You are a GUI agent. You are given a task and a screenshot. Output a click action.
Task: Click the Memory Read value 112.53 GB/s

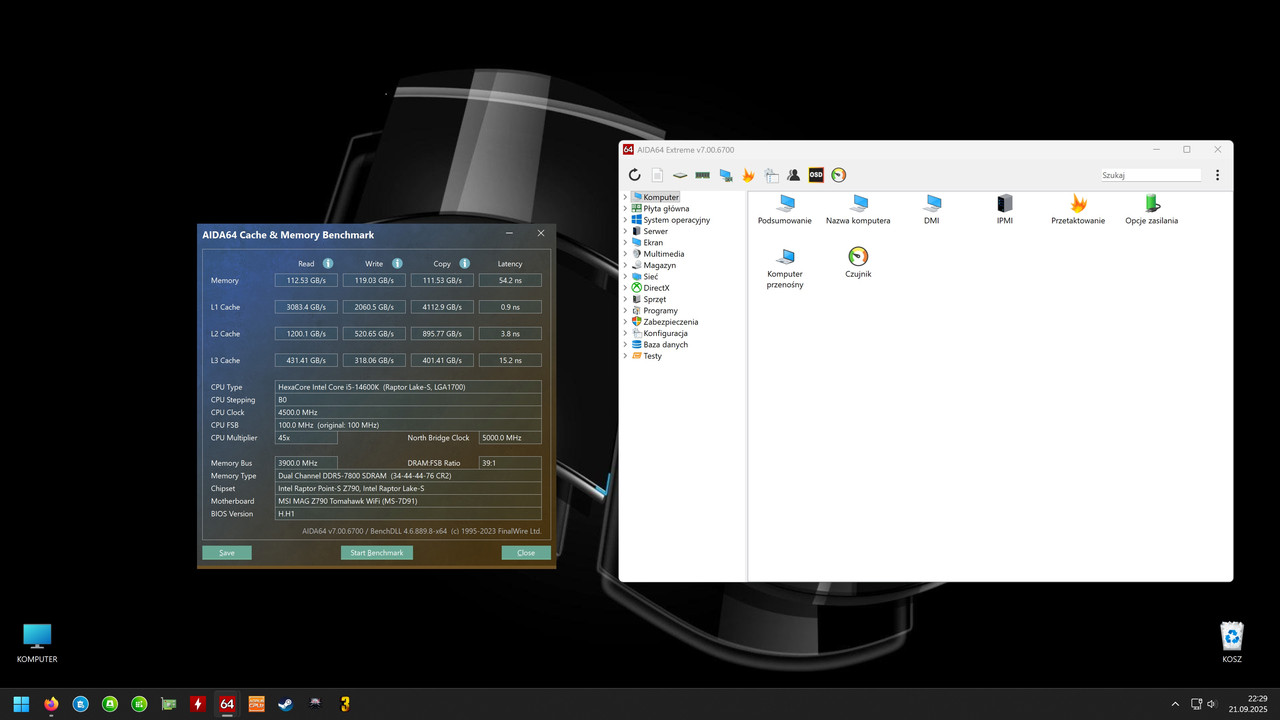tap(306, 280)
